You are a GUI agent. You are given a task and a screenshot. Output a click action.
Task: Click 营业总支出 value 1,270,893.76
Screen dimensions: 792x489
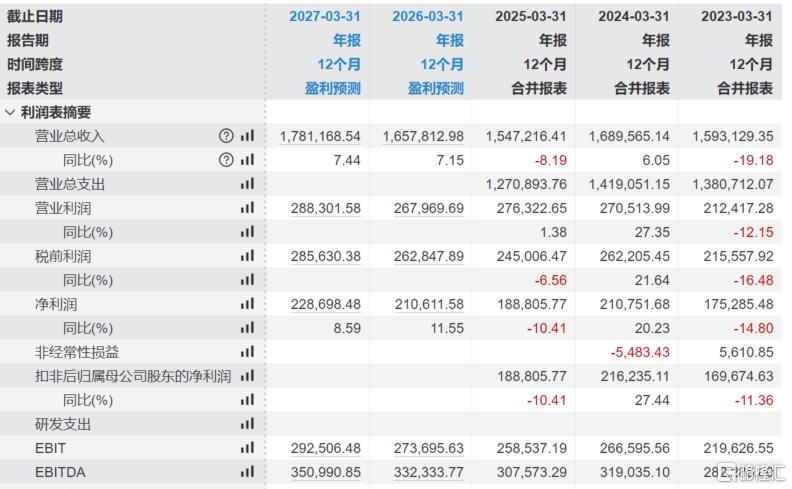(x=526, y=184)
